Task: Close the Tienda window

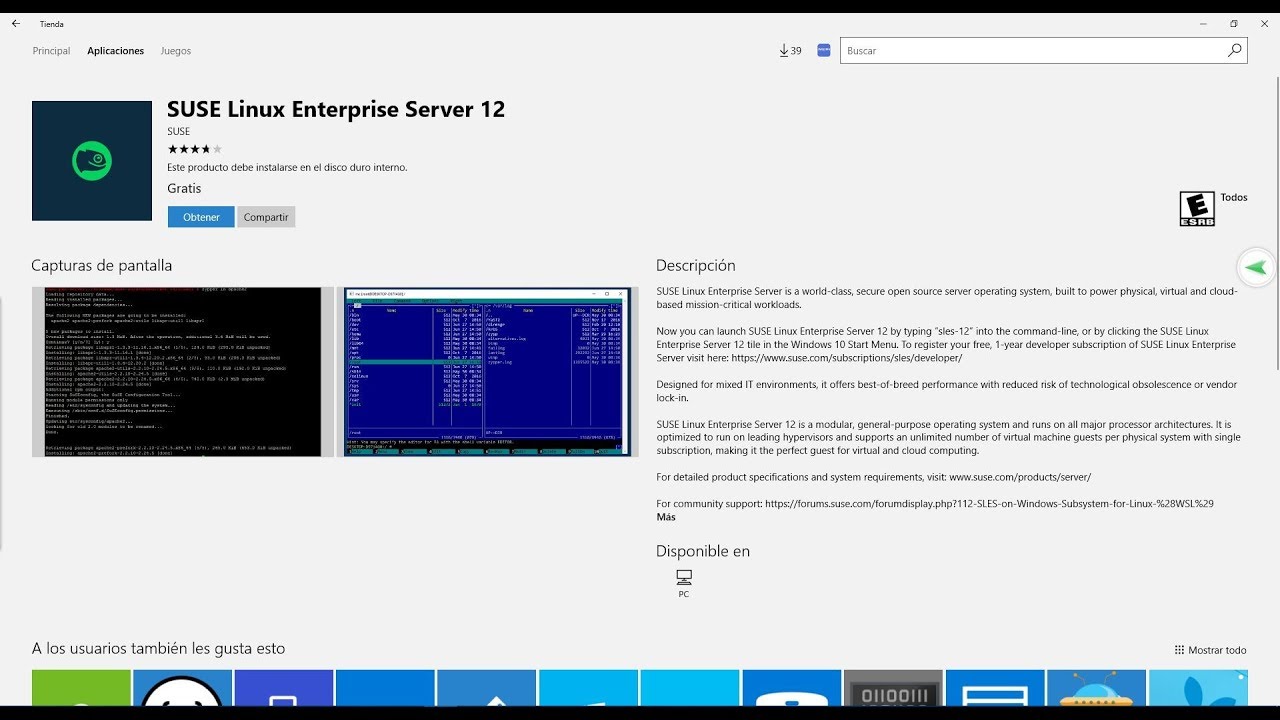Action: (1262, 23)
